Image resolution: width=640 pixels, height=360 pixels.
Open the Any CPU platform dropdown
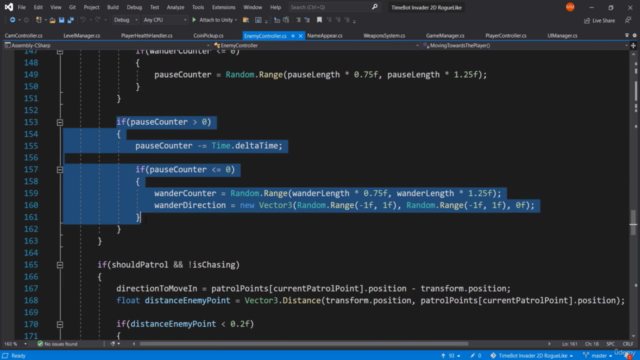[x=164, y=20]
